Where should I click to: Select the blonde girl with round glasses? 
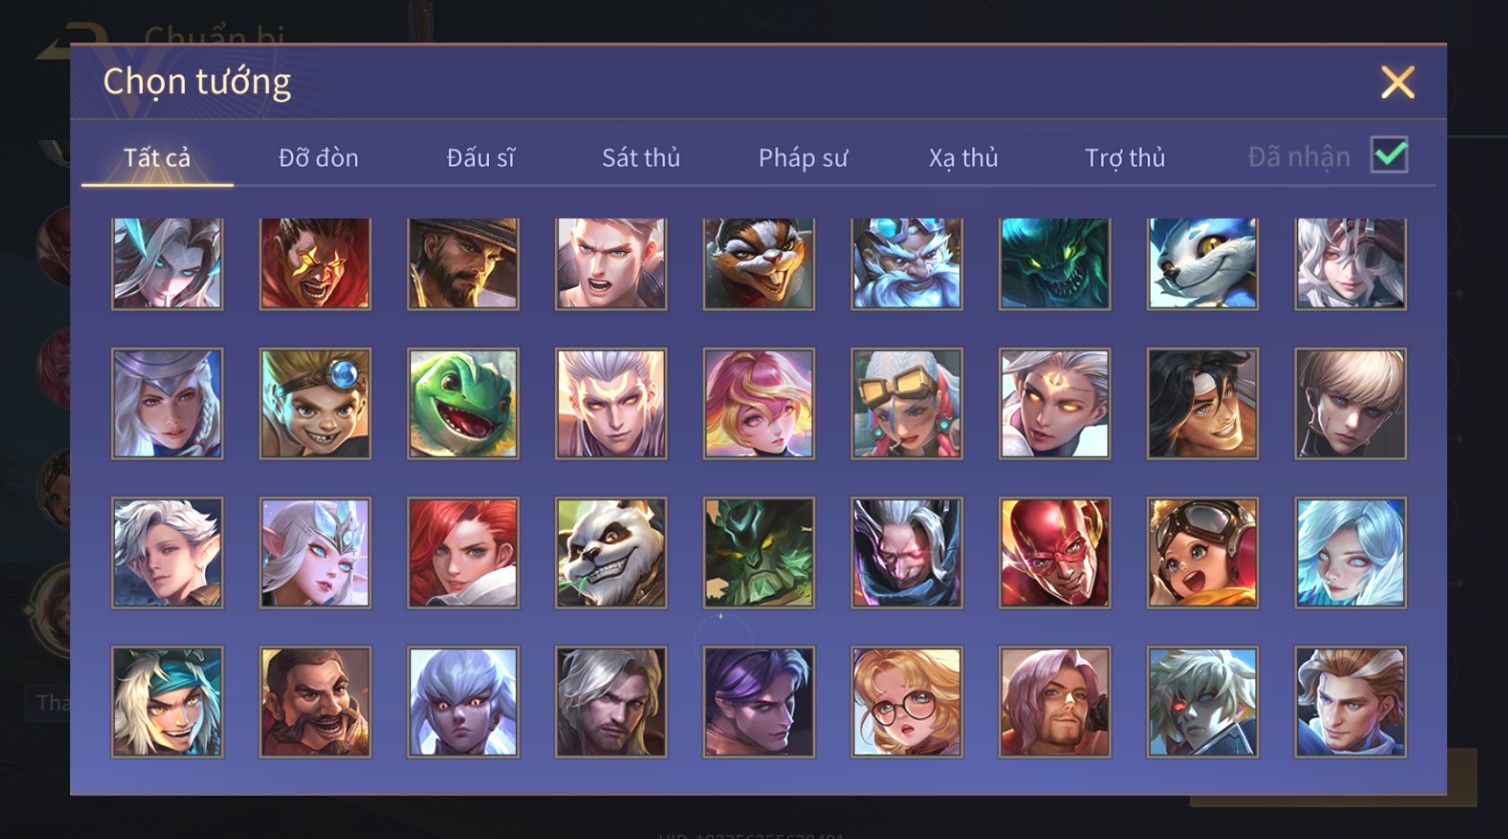coord(907,702)
